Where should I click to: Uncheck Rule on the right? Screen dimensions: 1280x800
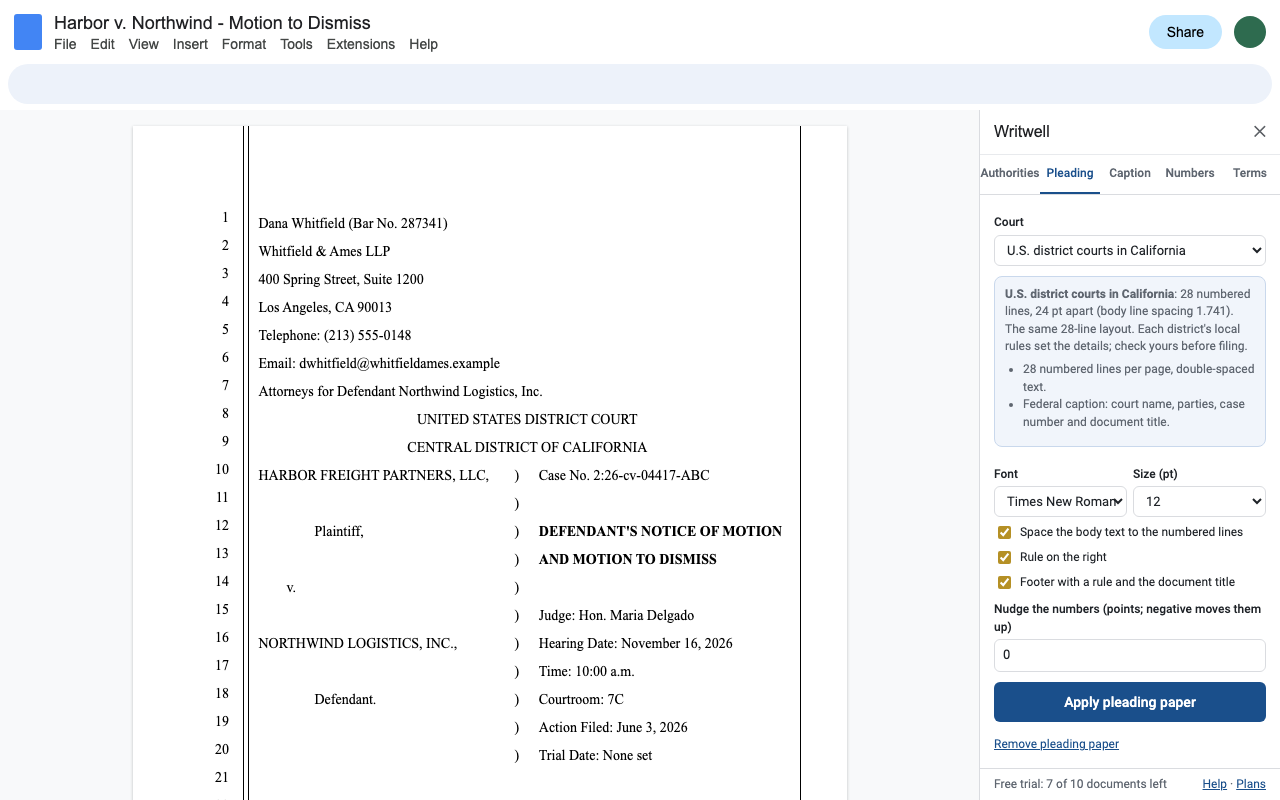pyautogui.click(x=1004, y=557)
